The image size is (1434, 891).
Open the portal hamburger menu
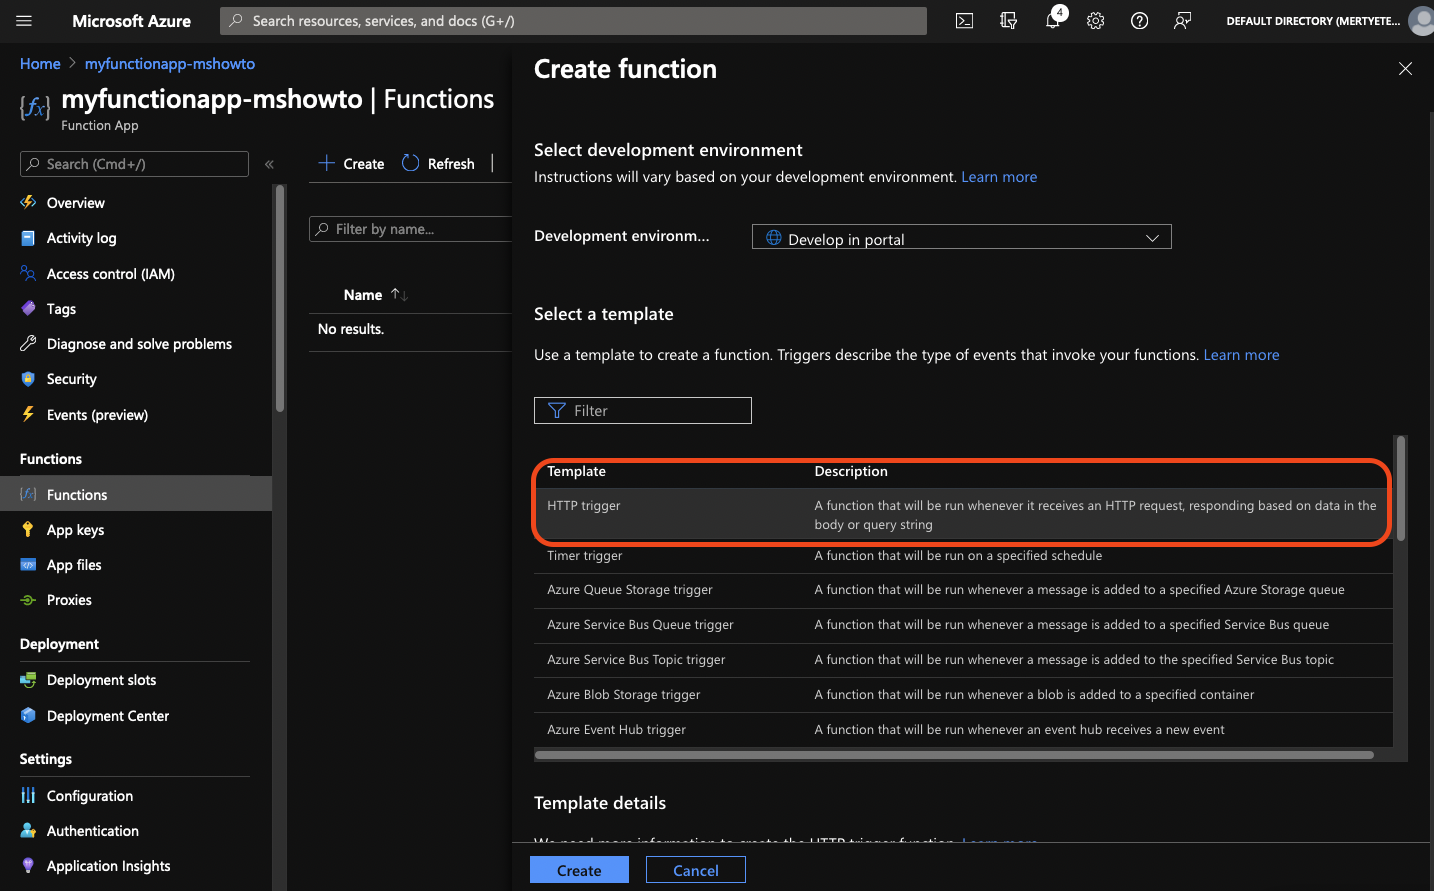(x=24, y=21)
